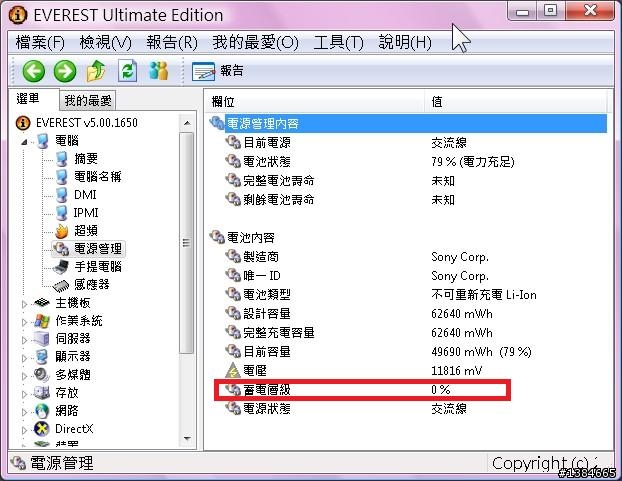Click the globe icon next to 網路
The height and width of the screenshot is (481, 622).
pos(42,411)
